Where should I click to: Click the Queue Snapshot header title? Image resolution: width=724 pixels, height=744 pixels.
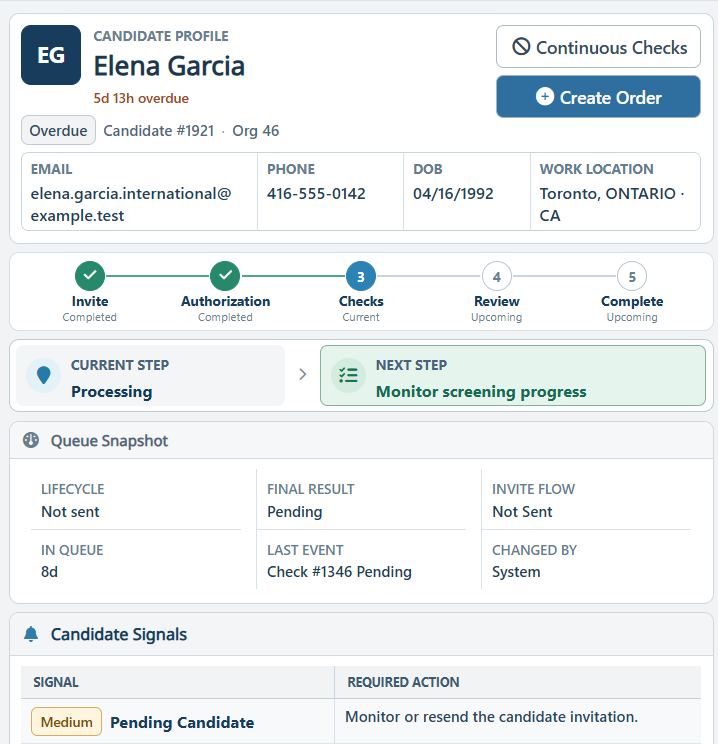point(109,441)
